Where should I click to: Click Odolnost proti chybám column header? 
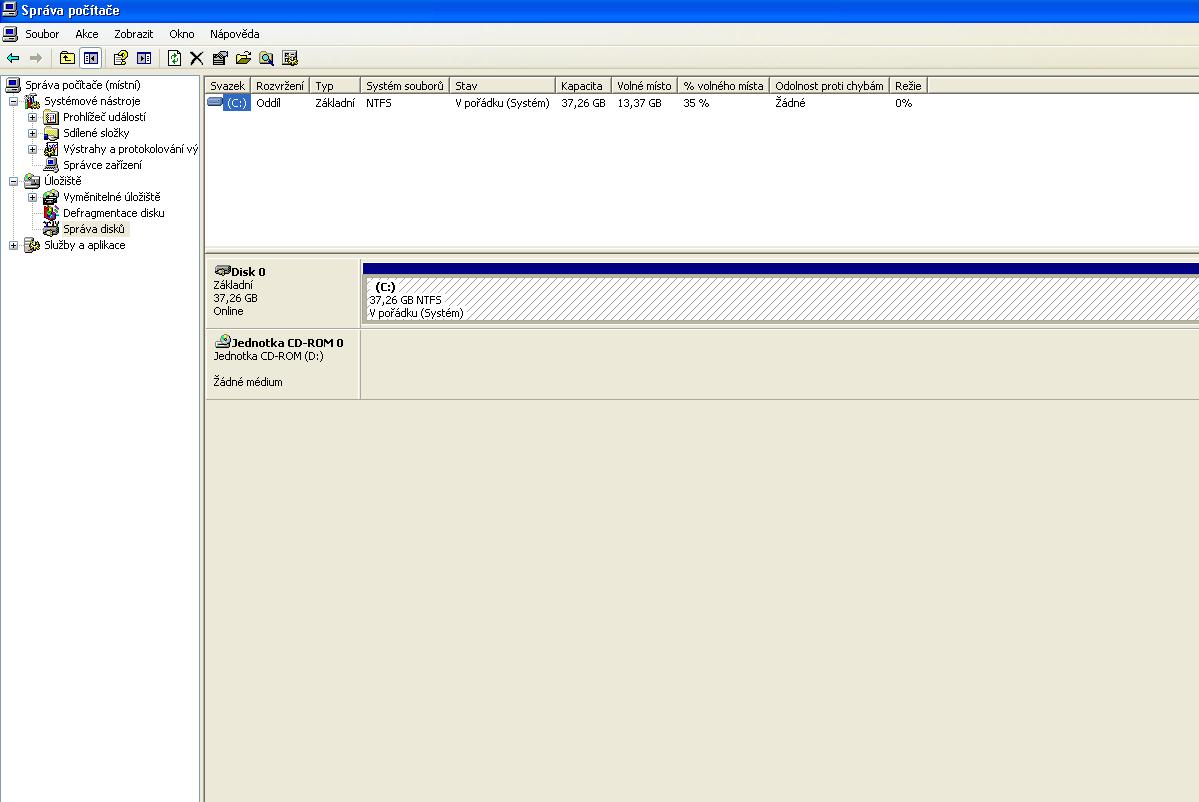coord(830,86)
